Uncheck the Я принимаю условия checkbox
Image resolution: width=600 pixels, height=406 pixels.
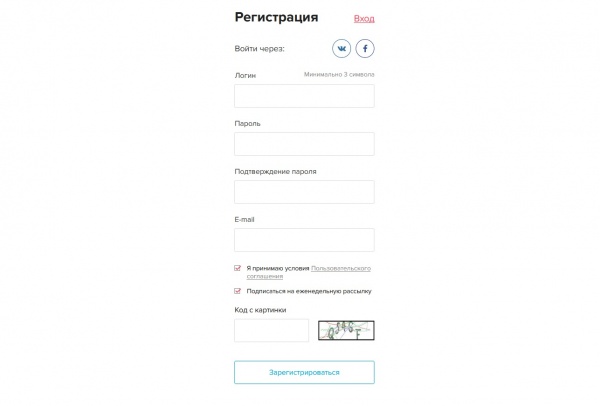tap(238, 268)
